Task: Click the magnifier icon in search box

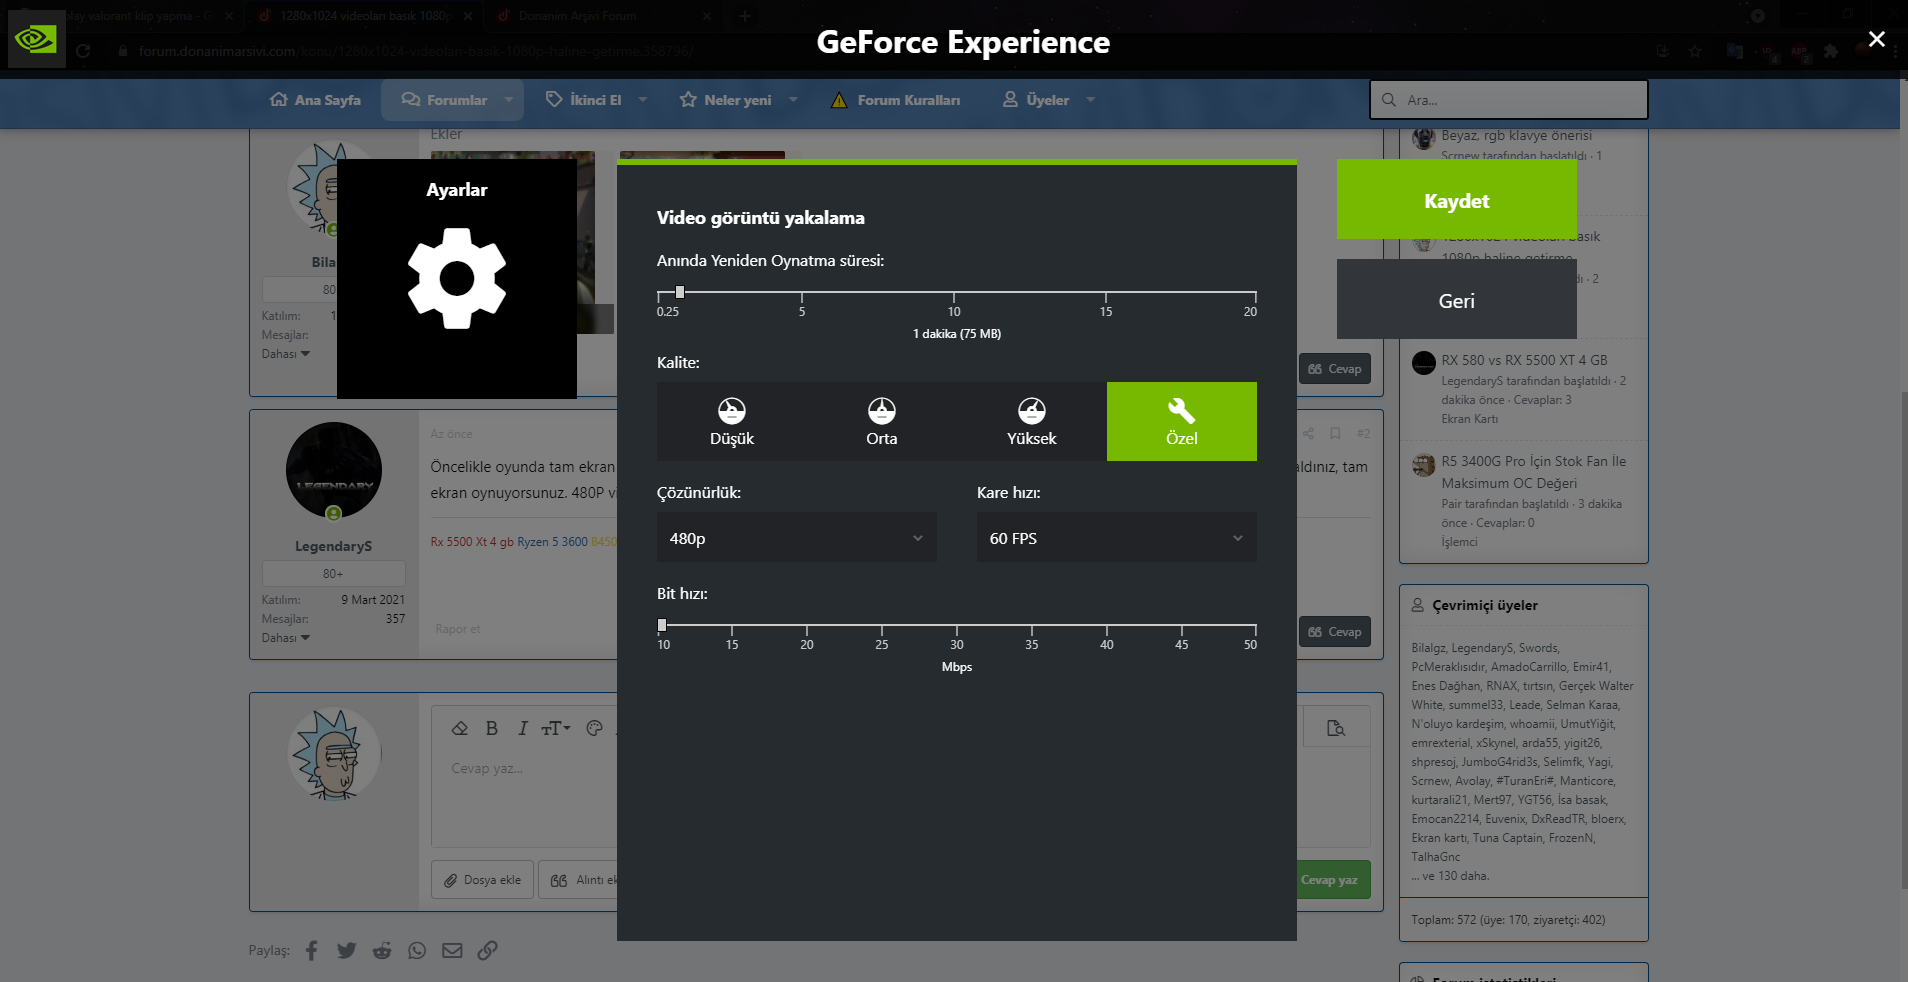Action: tap(1389, 100)
